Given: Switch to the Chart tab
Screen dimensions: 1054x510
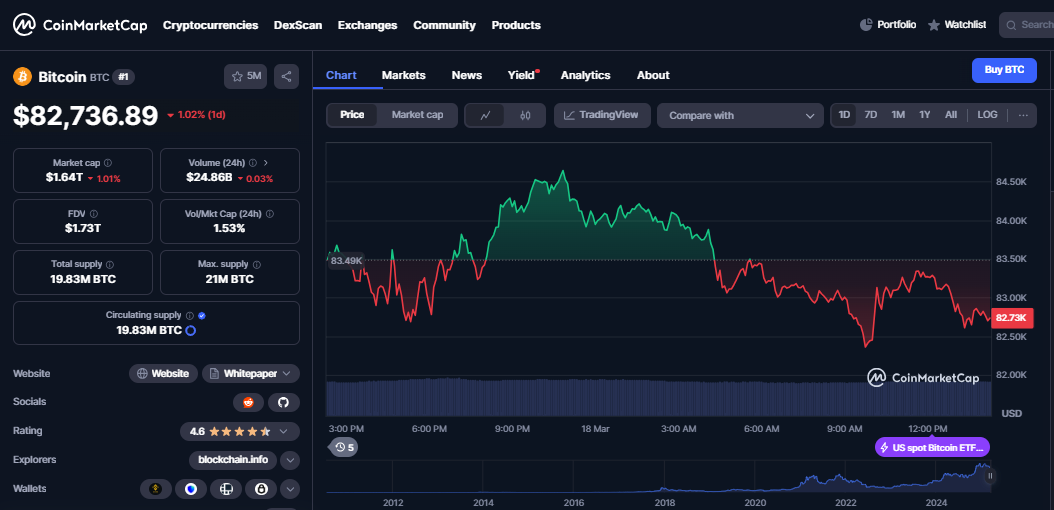Looking at the screenshot, I should click(x=341, y=75).
